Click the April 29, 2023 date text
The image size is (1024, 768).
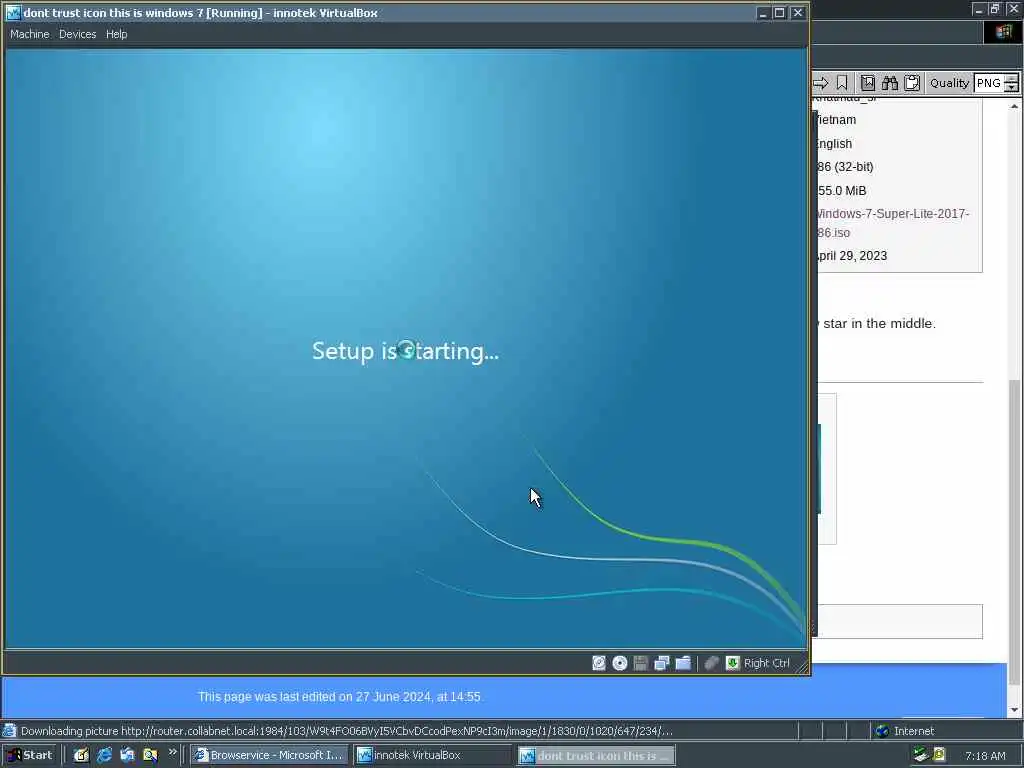coord(852,255)
